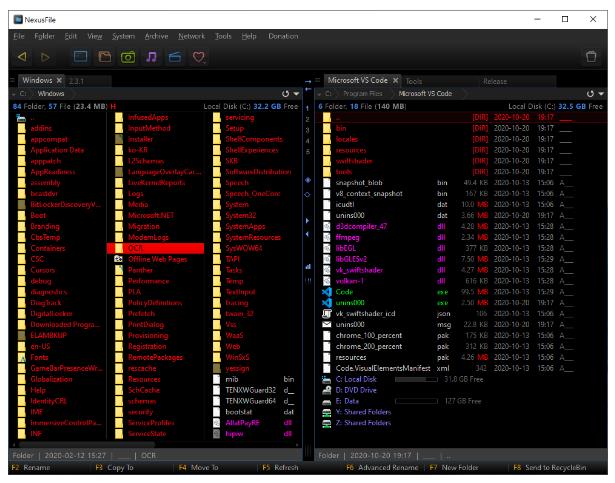
Task: Click Program Files in the right path bar
Action: (x=362, y=94)
